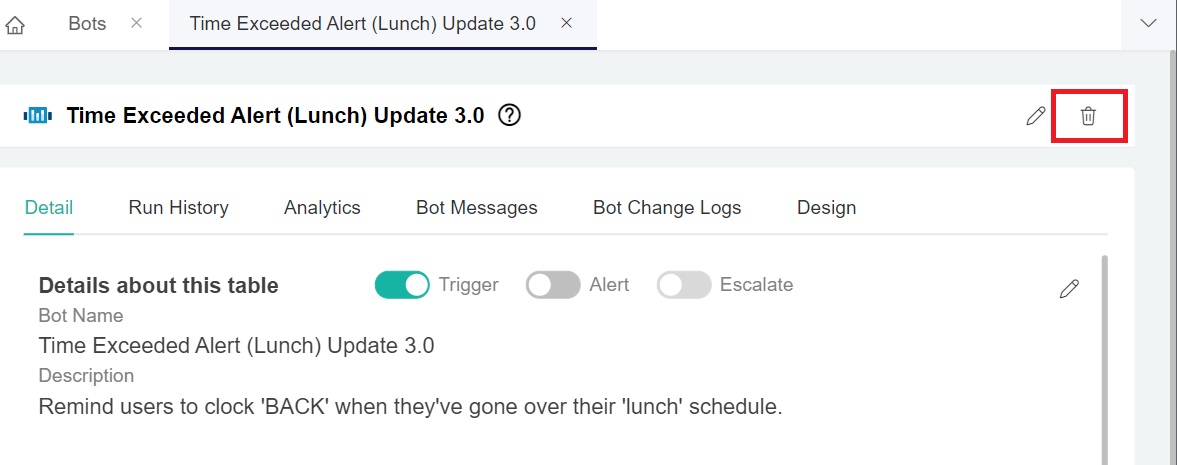Viewport: 1177px width, 465px height.
Task: Close the Bots tab
Action: click(x=137, y=23)
